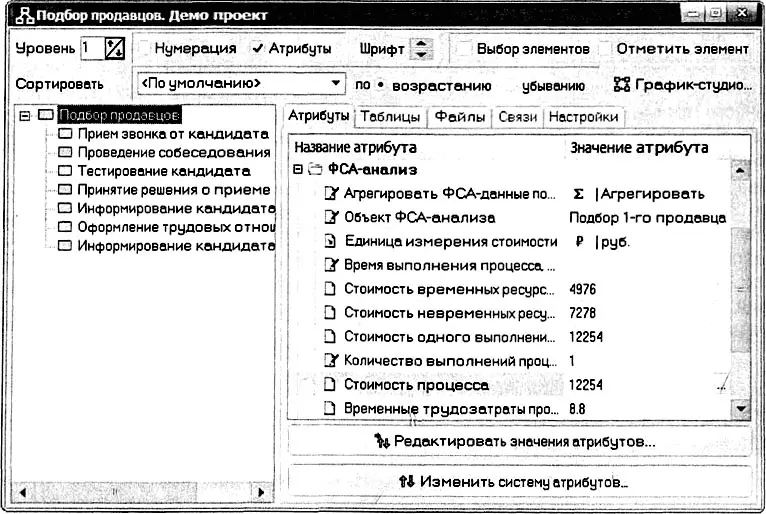
Task: Click the level sort icon next to Уровень field
Action: pyautogui.click(x=115, y=49)
